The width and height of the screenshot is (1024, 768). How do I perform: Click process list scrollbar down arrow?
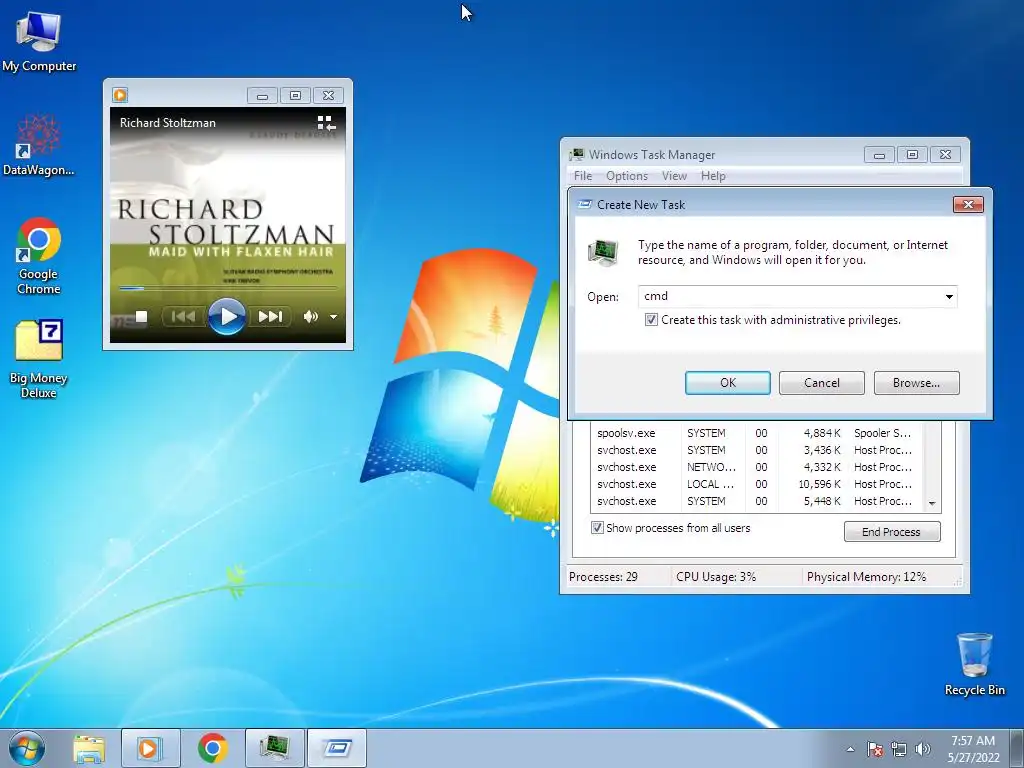click(x=933, y=504)
